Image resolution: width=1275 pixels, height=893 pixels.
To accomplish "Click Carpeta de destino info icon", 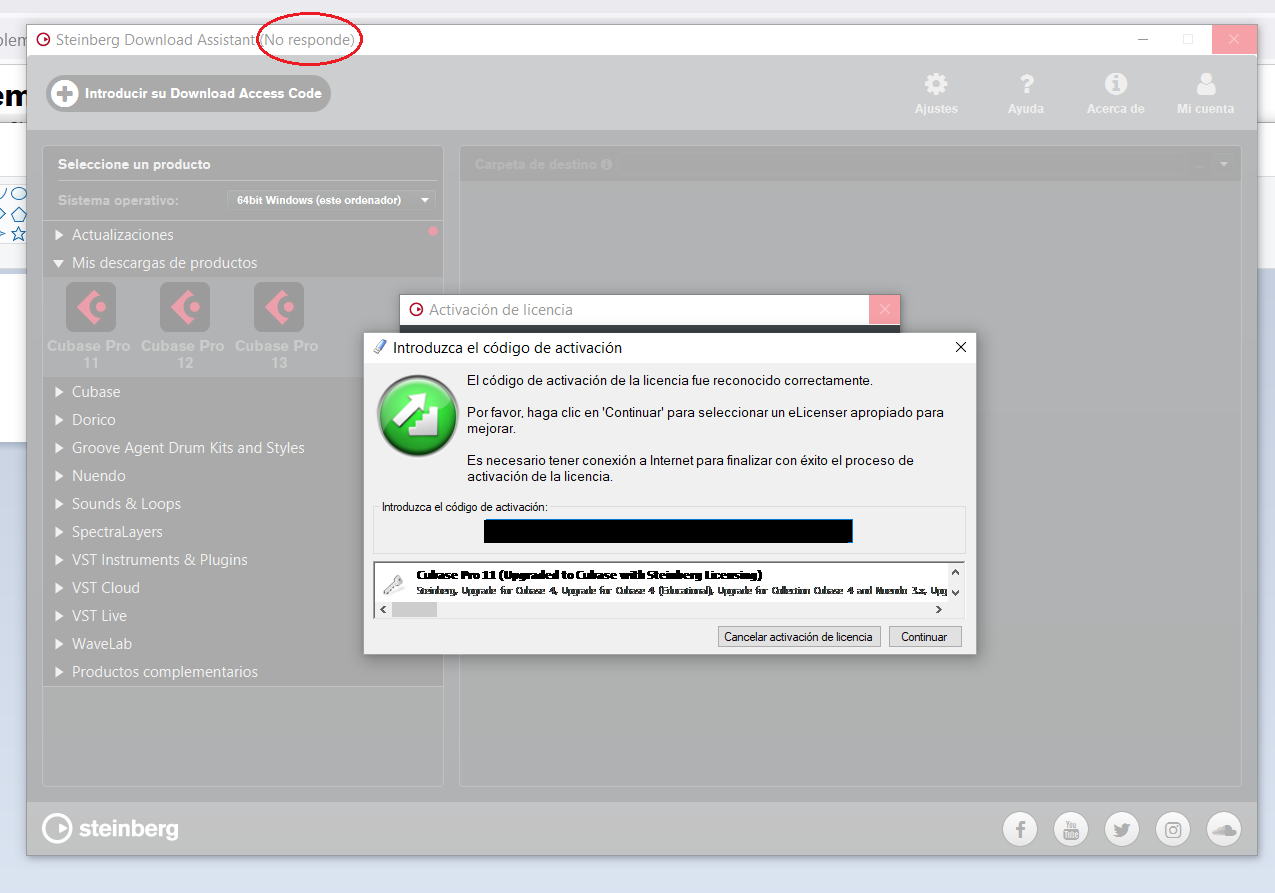I will tap(607, 164).
